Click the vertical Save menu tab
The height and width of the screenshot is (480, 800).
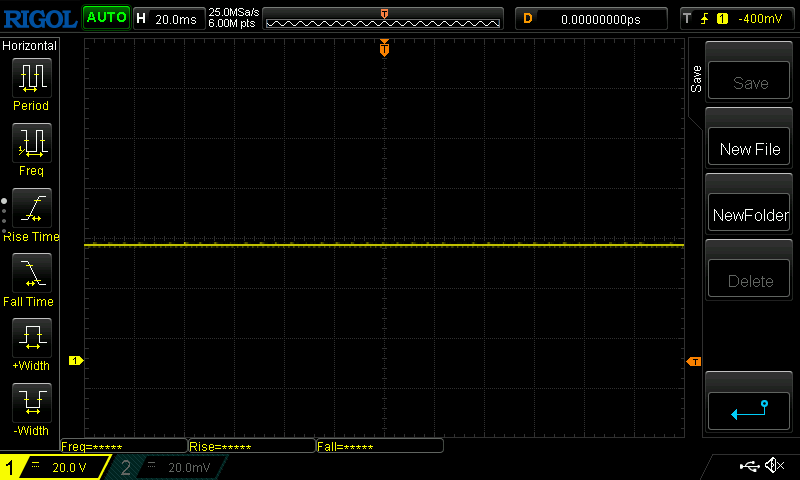pos(696,79)
